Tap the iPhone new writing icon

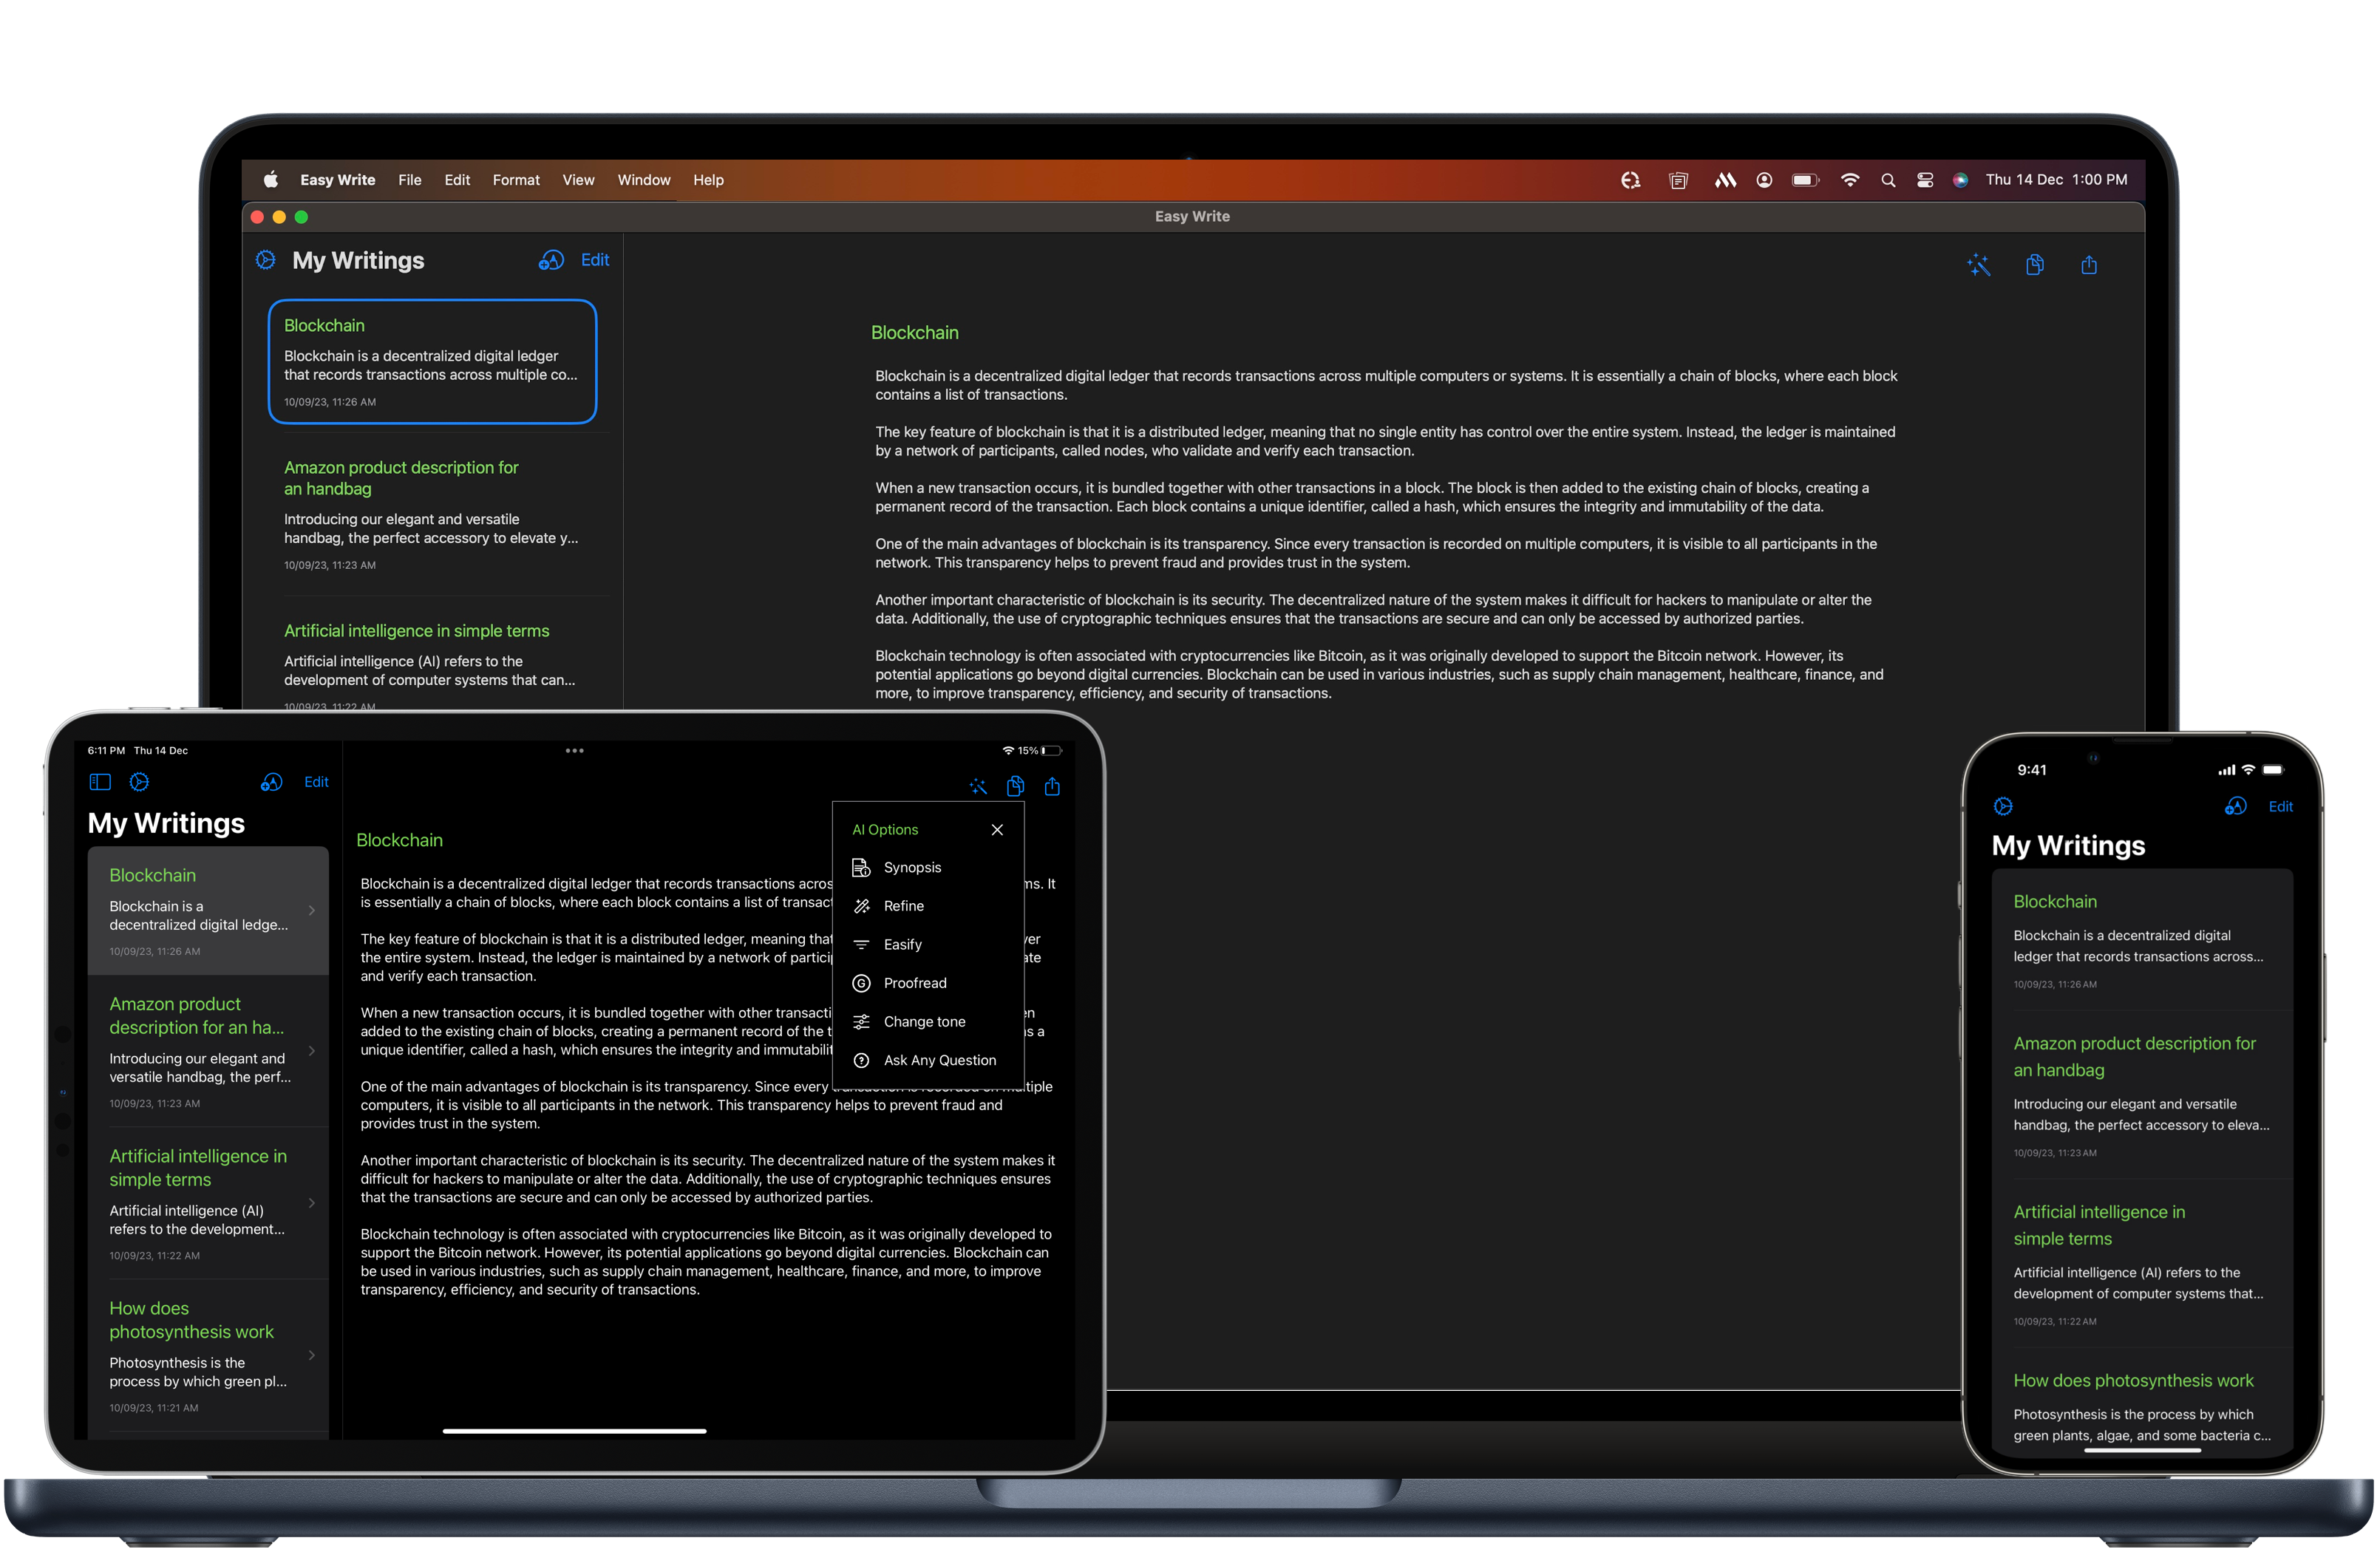[x=2236, y=806]
